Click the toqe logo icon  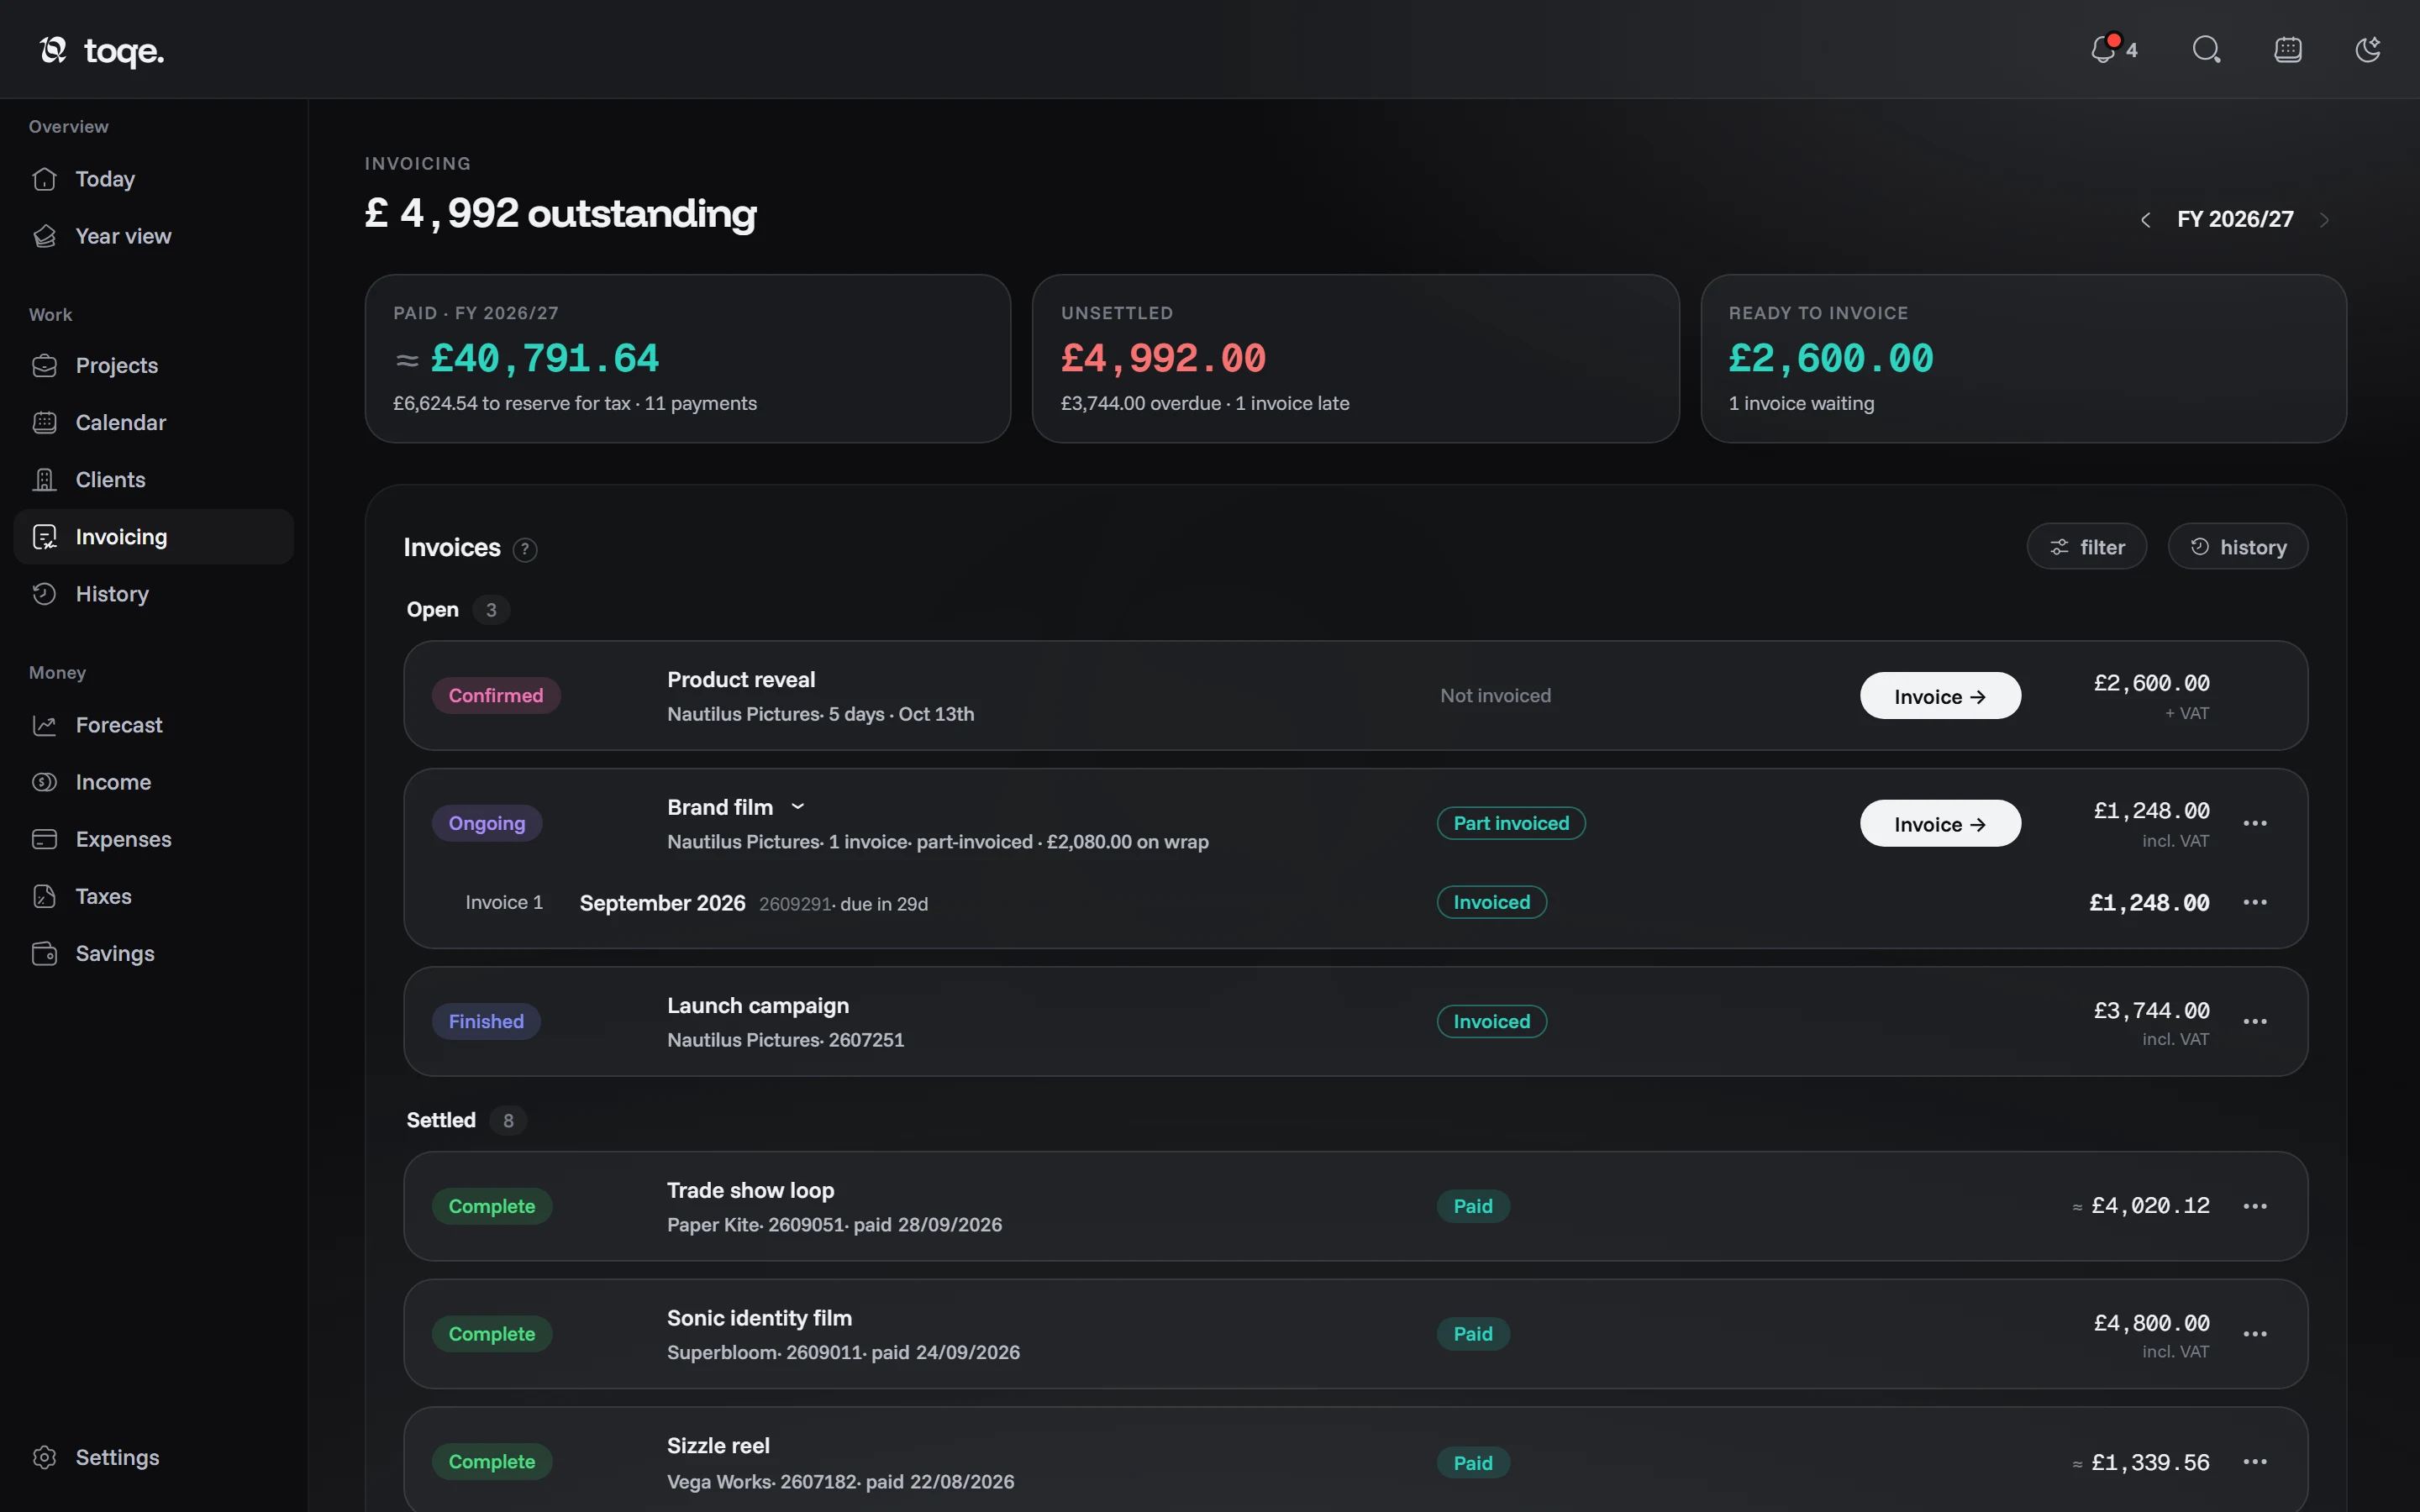pos(53,49)
